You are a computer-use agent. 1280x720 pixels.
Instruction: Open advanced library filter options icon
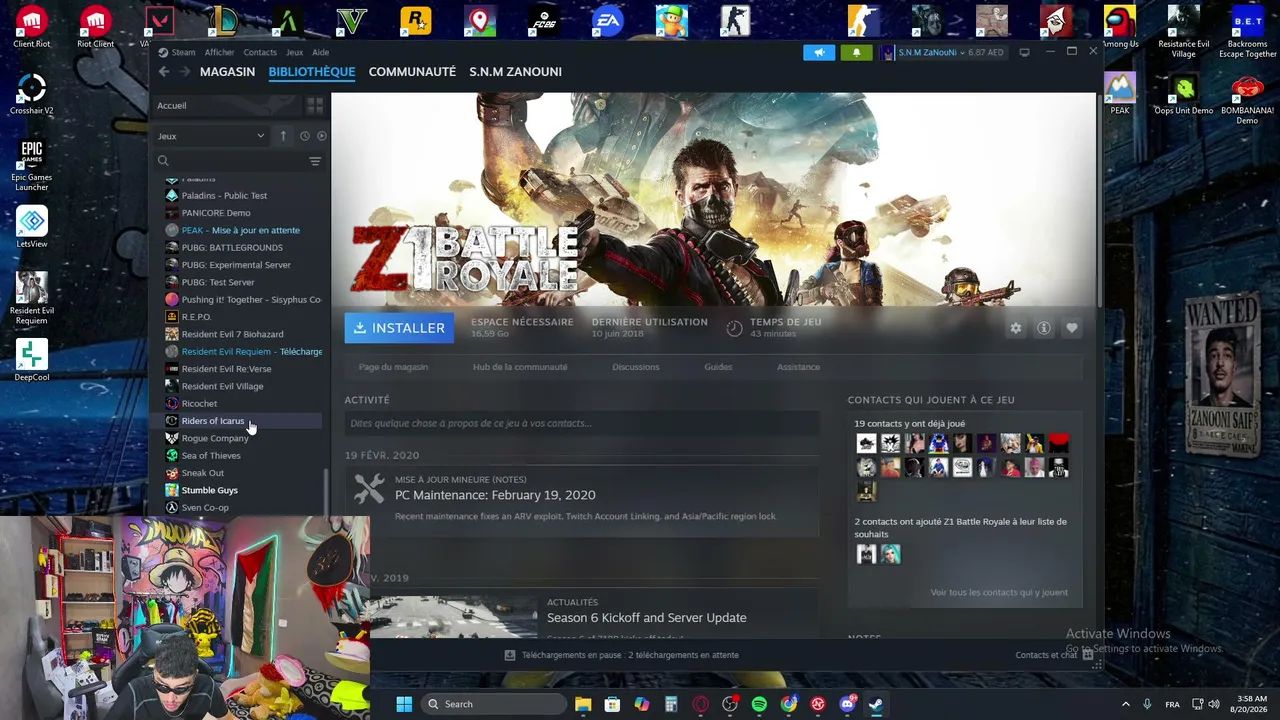pos(315,161)
